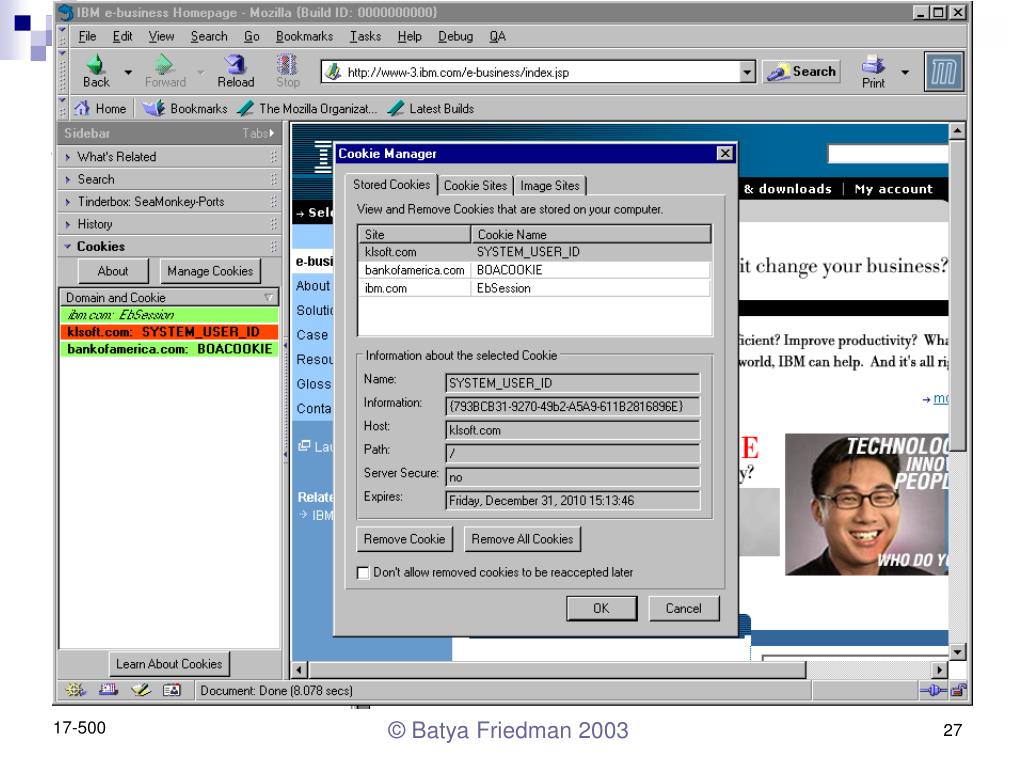
Task: Click the Forward arrow icon
Action: [x=164, y=64]
